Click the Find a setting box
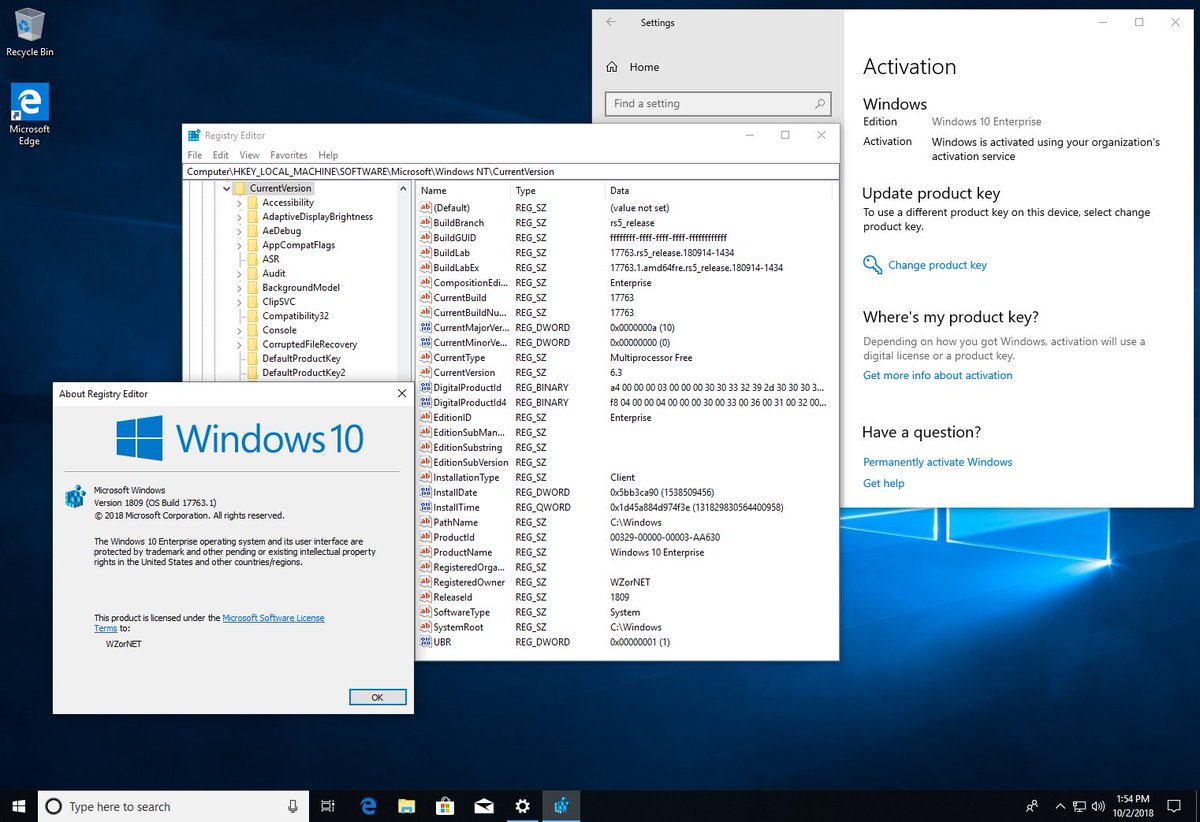This screenshot has width=1200, height=822. [718, 103]
